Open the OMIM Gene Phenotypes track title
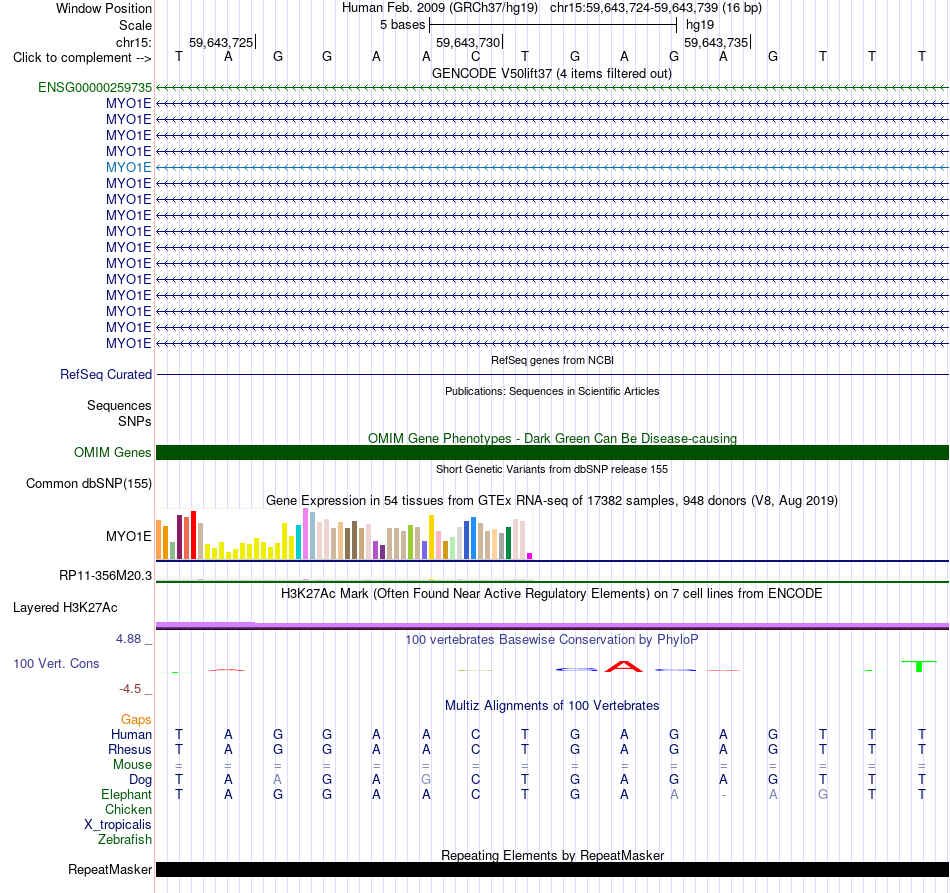Image resolution: width=950 pixels, height=893 pixels. click(x=552, y=438)
